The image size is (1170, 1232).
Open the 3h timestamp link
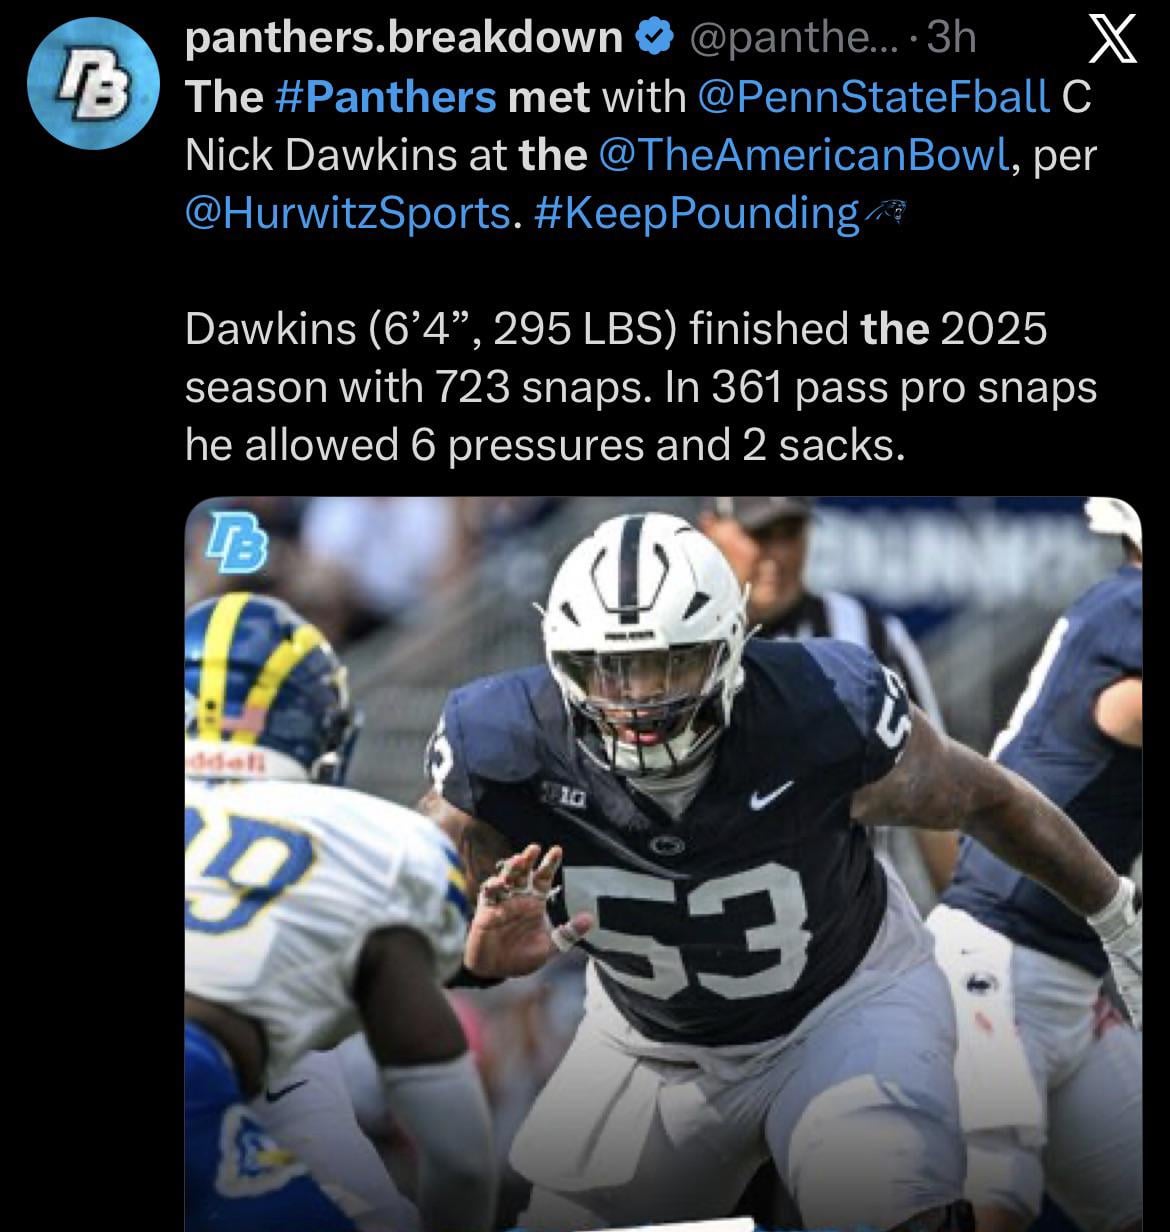click(952, 38)
